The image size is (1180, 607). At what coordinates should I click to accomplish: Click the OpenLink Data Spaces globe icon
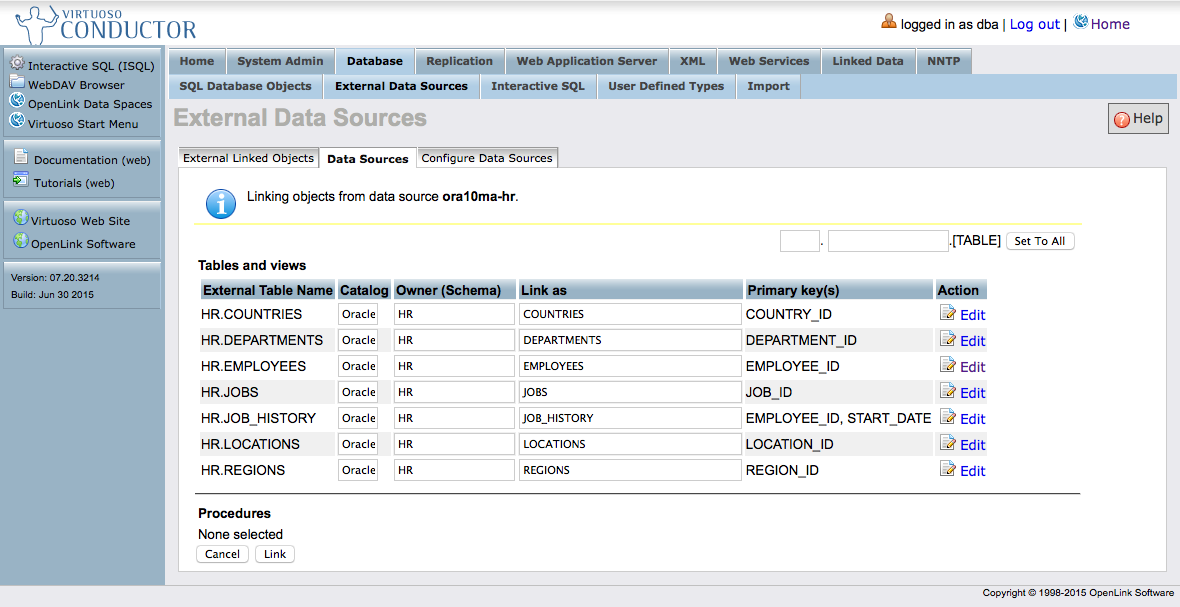(17, 101)
